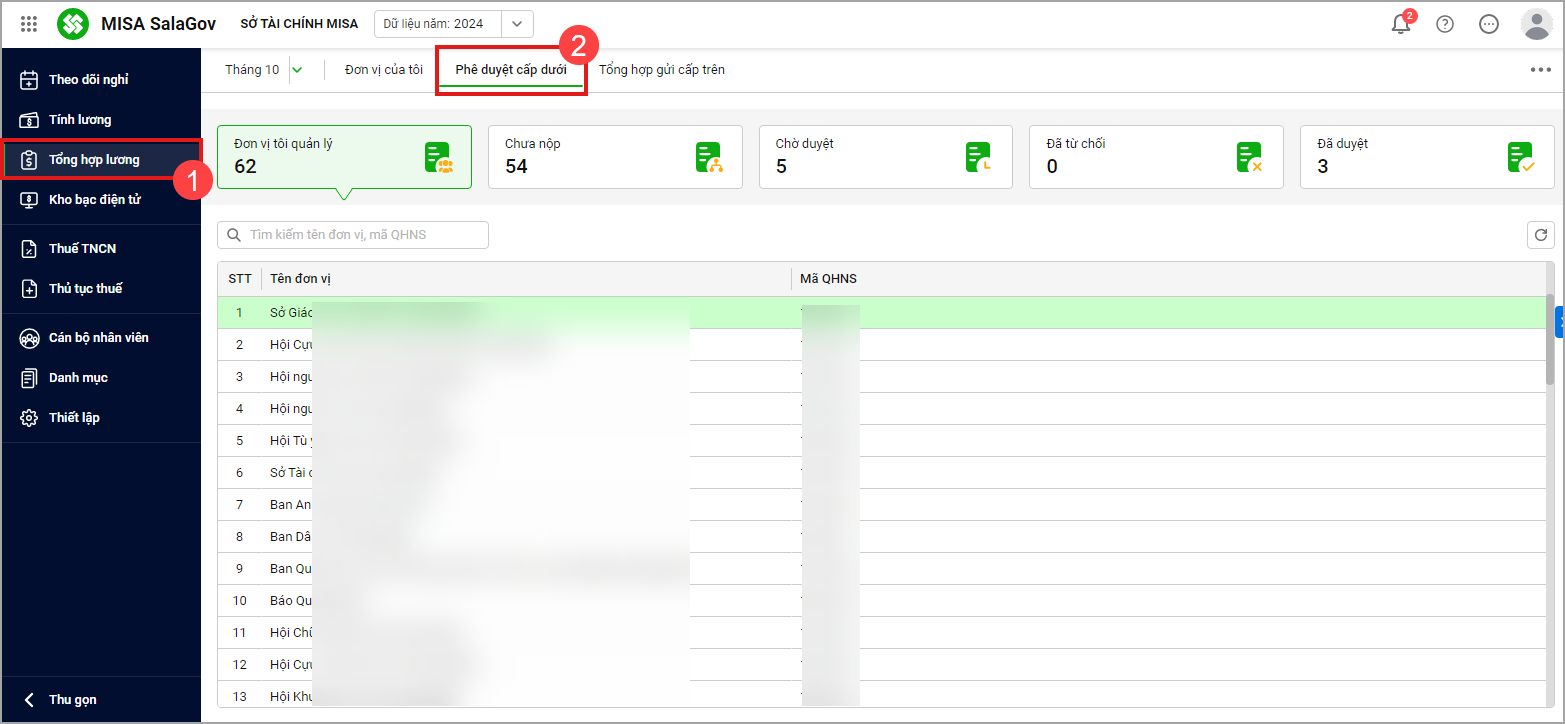The height and width of the screenshot is (724, 1565).
Task: Select the Chưa nộp filter card
Action: click(x=614, y=157)
